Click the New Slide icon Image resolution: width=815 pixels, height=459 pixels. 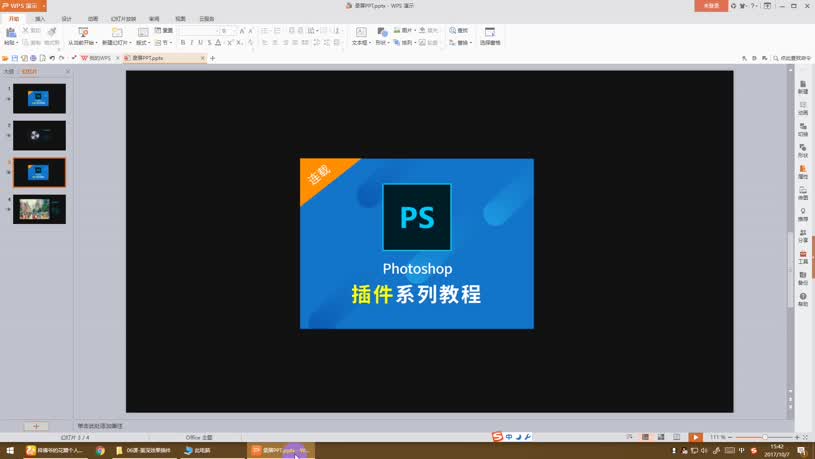[x=117, y=32]
